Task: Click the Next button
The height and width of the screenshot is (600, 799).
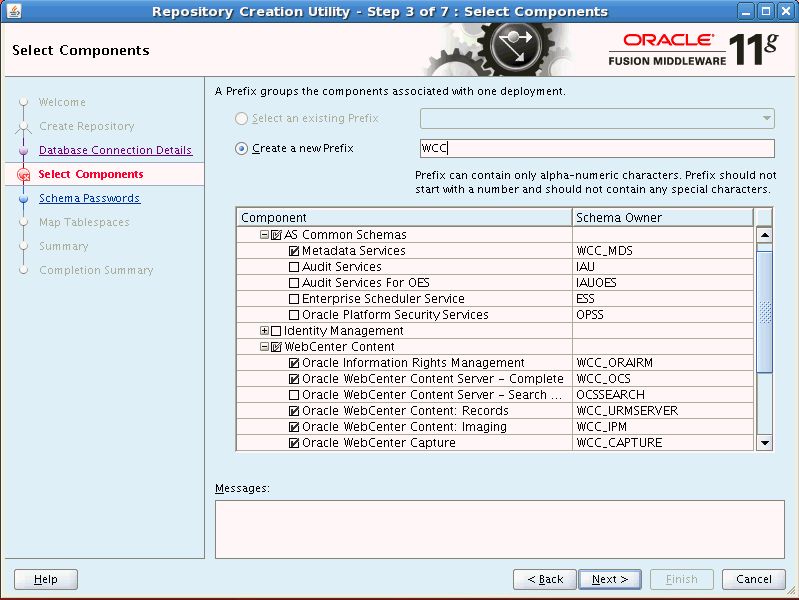Action: click(610, 580)
